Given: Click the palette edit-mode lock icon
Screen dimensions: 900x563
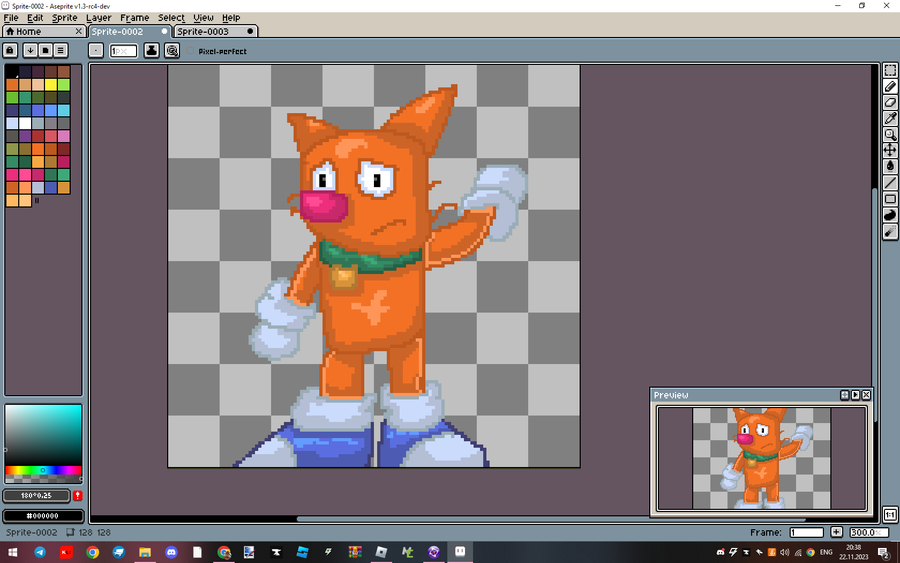Looking at the screenshot, I should tap(10, 51).
